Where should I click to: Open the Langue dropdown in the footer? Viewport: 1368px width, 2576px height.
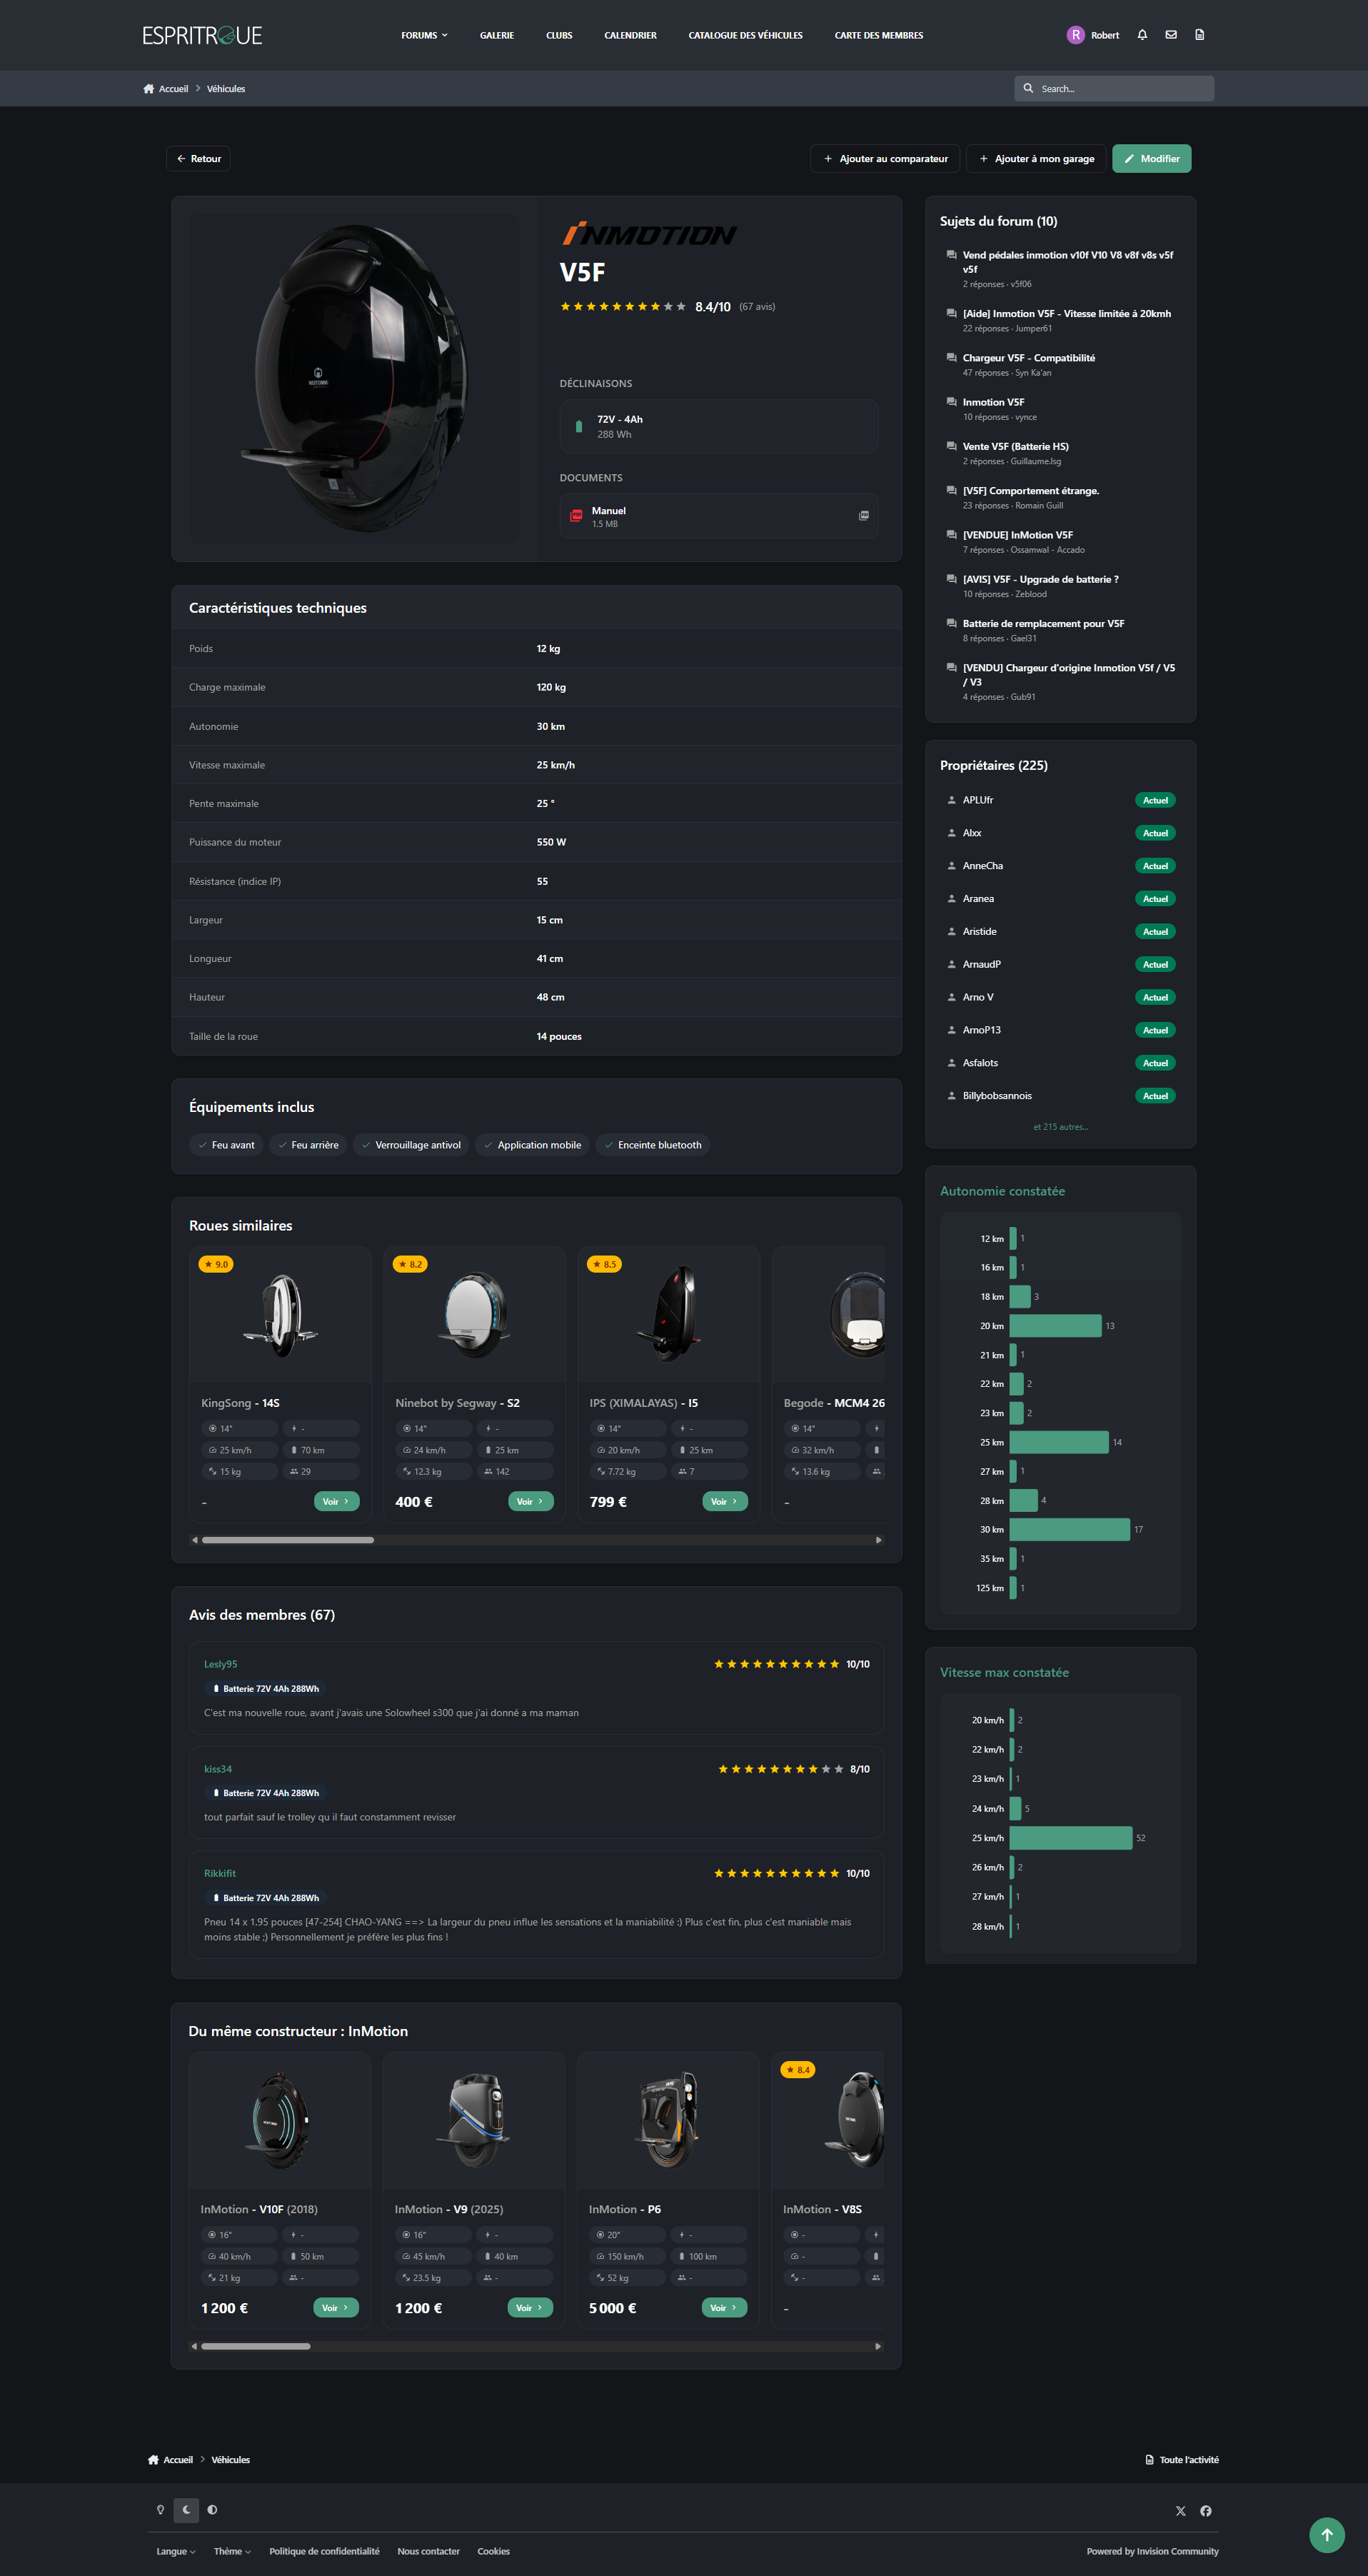(176, 2551)
